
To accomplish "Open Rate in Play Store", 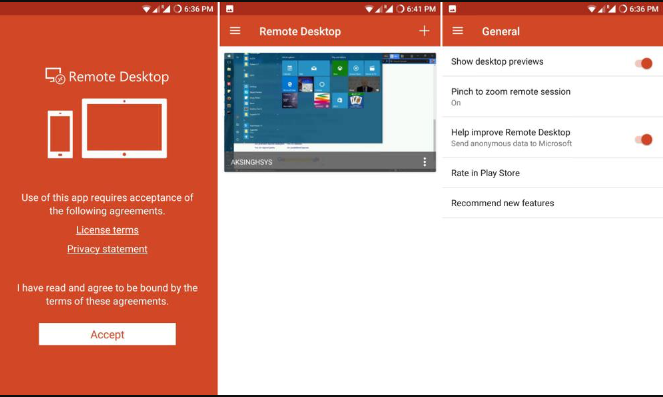I will [x=552, y=173].
